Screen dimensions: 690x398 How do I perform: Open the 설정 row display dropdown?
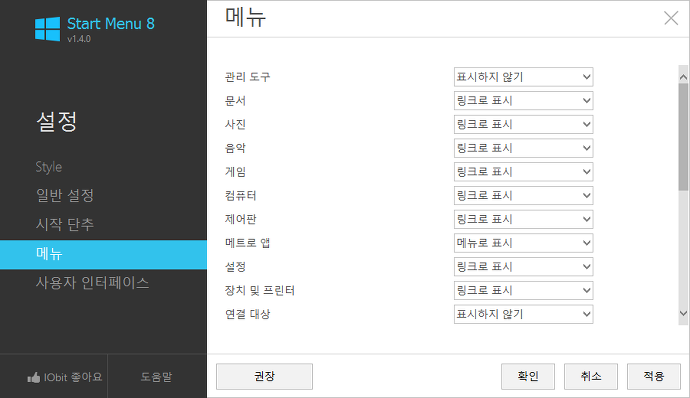point(523,267)
